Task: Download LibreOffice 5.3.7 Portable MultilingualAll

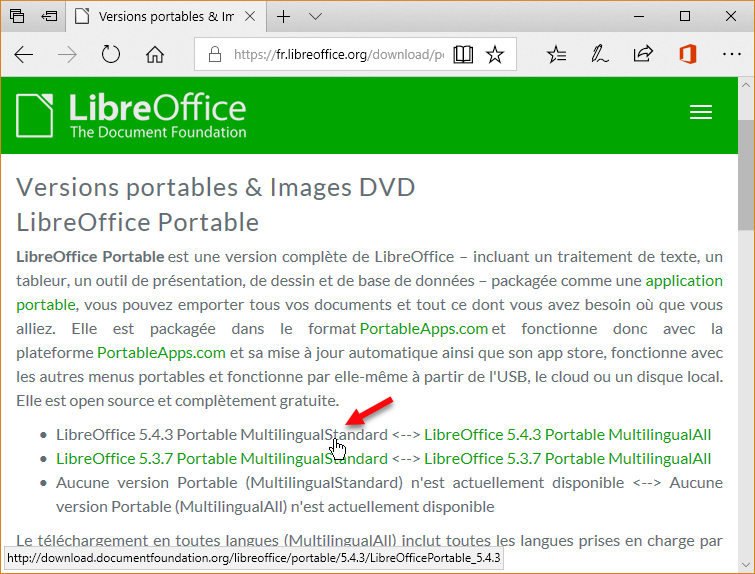Action: tap(567, 459)
